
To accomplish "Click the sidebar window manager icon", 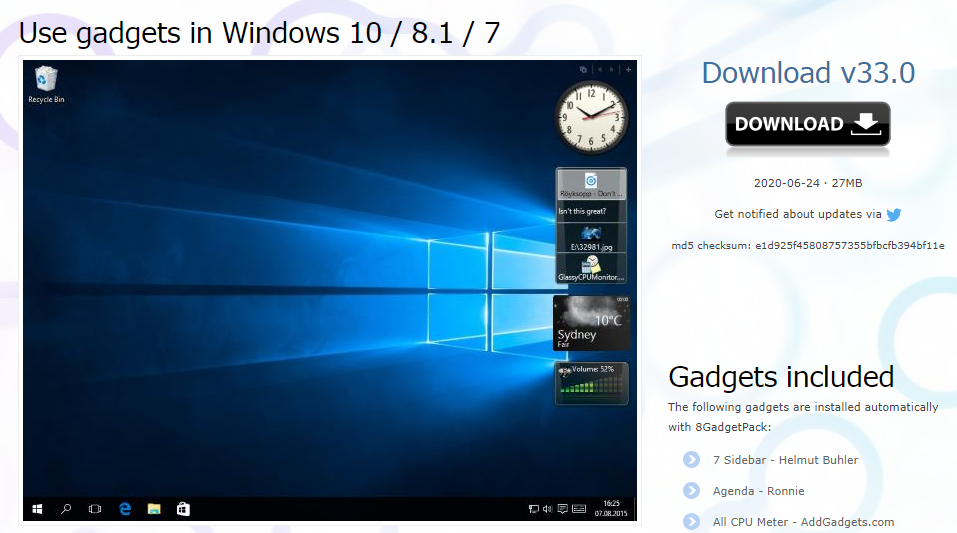I will pyautogui.click(x=583, y=70).
